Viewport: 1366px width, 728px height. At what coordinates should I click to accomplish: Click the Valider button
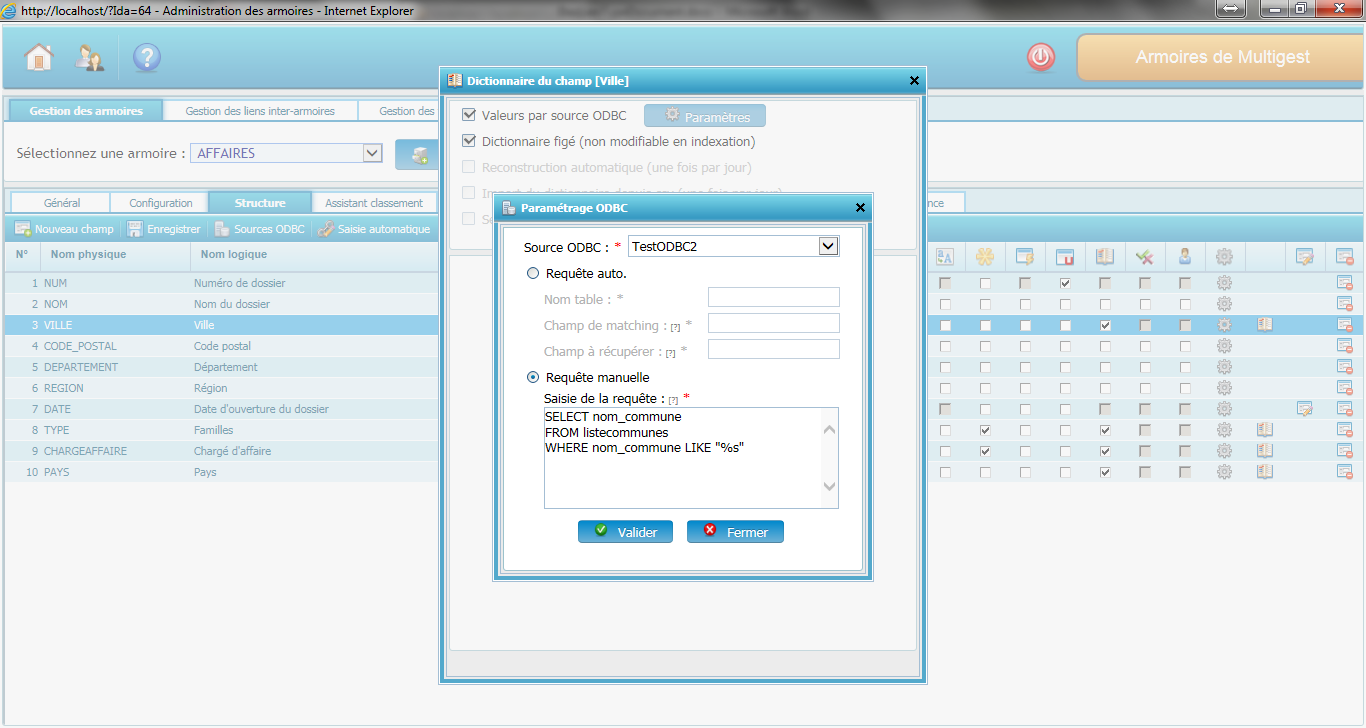pyautogui.click(x=625, y=532)
